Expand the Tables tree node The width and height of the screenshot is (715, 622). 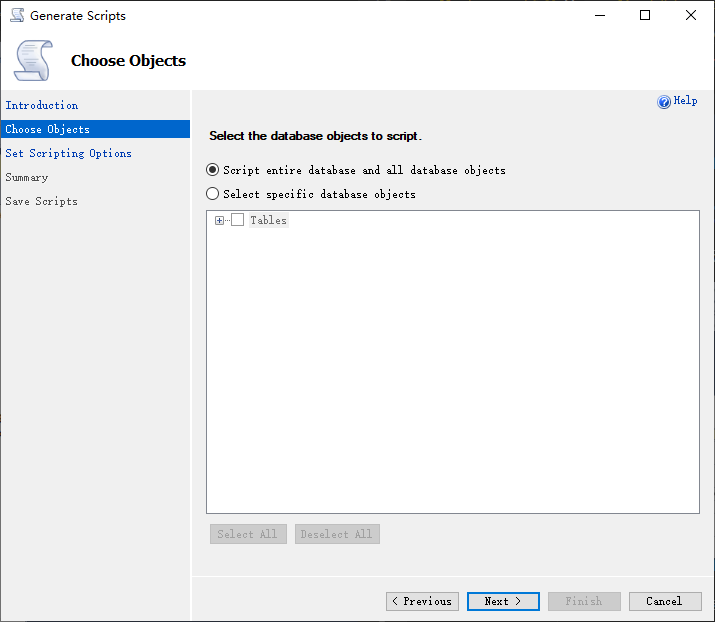pyautogui.click(x=220, y=220)
